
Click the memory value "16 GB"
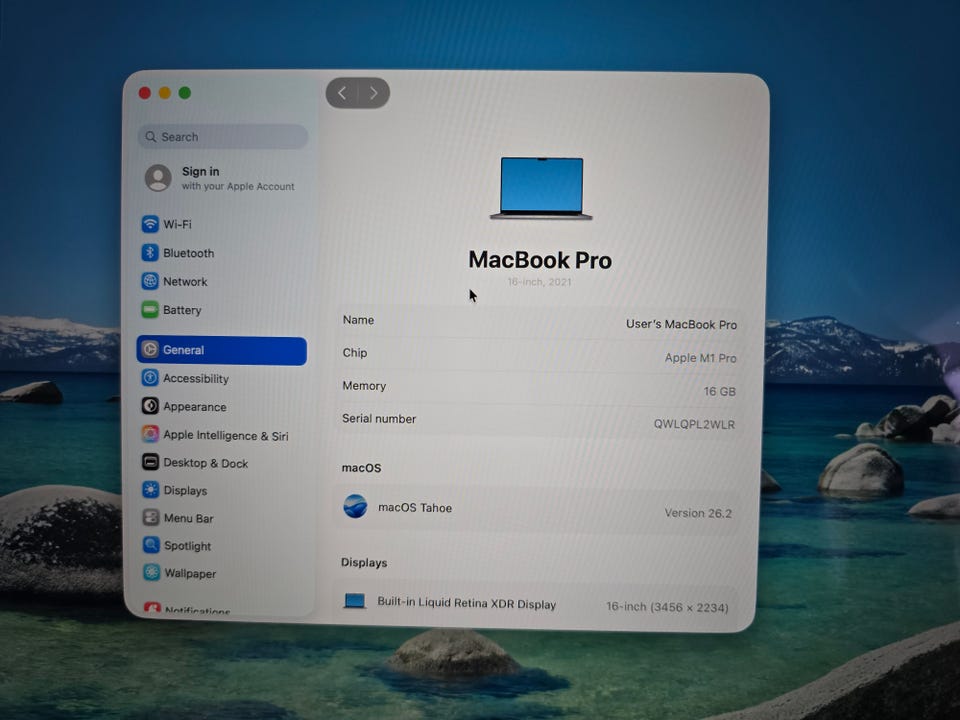(719, 391)
